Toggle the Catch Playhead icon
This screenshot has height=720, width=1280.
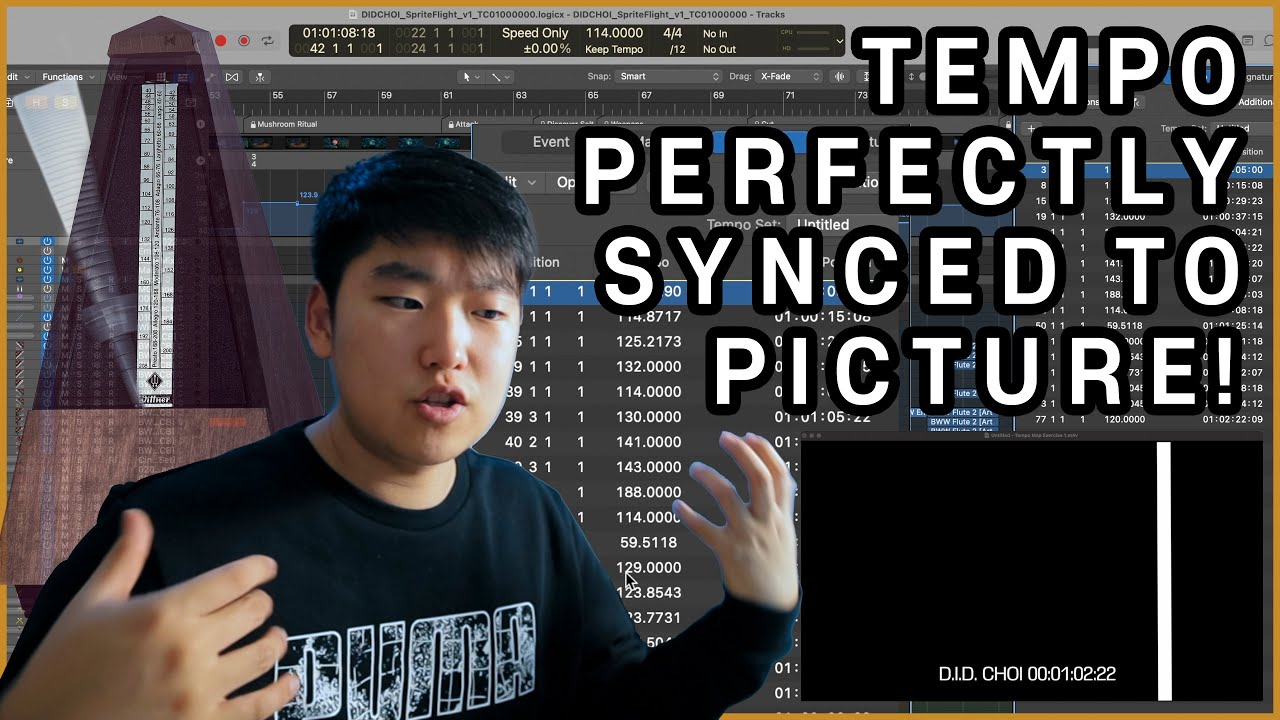click(x=260, y=77)
